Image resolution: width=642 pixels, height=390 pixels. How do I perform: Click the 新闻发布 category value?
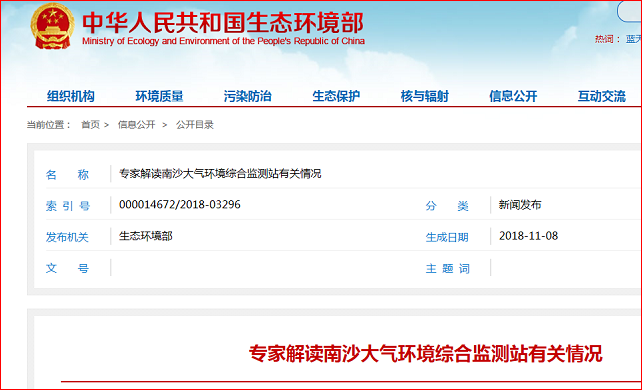pyautogui.click(x=520, y=205)
